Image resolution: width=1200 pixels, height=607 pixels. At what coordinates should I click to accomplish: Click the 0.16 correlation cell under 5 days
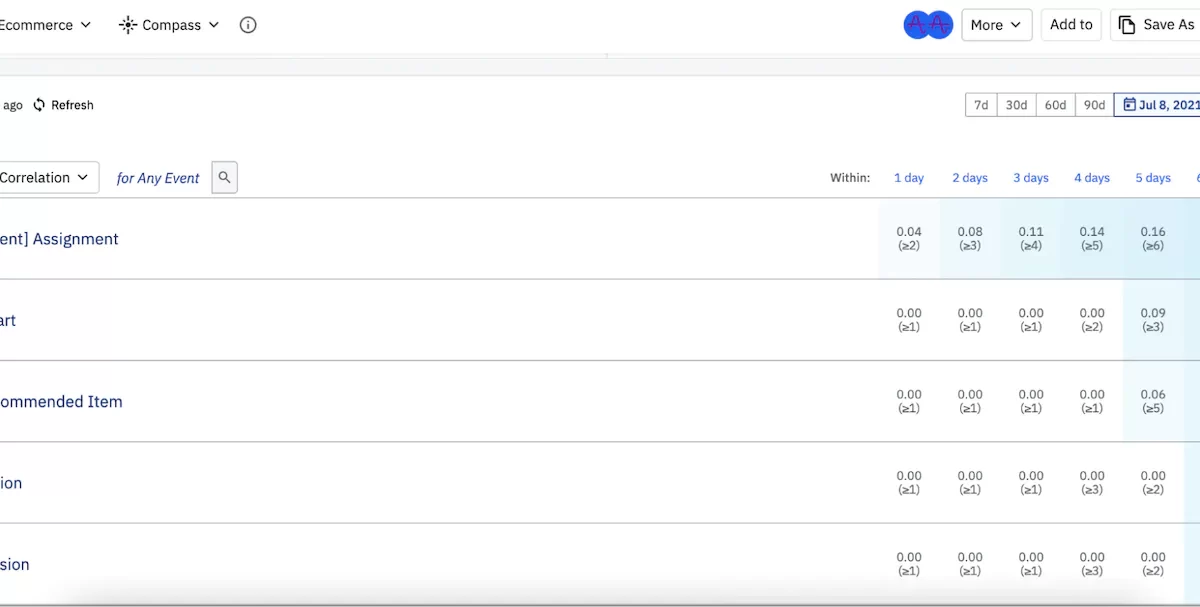[x=1153, y=238]
